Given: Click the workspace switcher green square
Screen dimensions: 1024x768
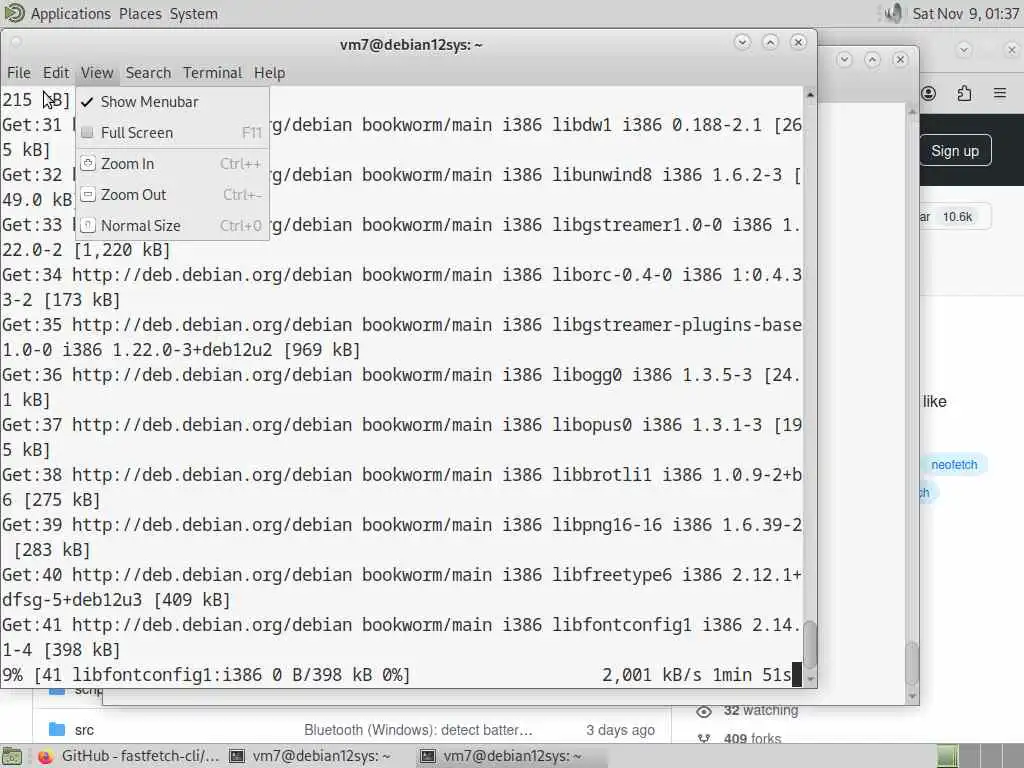Looking at the screenshot, I should pyautogui.click(x=948, y=756).
